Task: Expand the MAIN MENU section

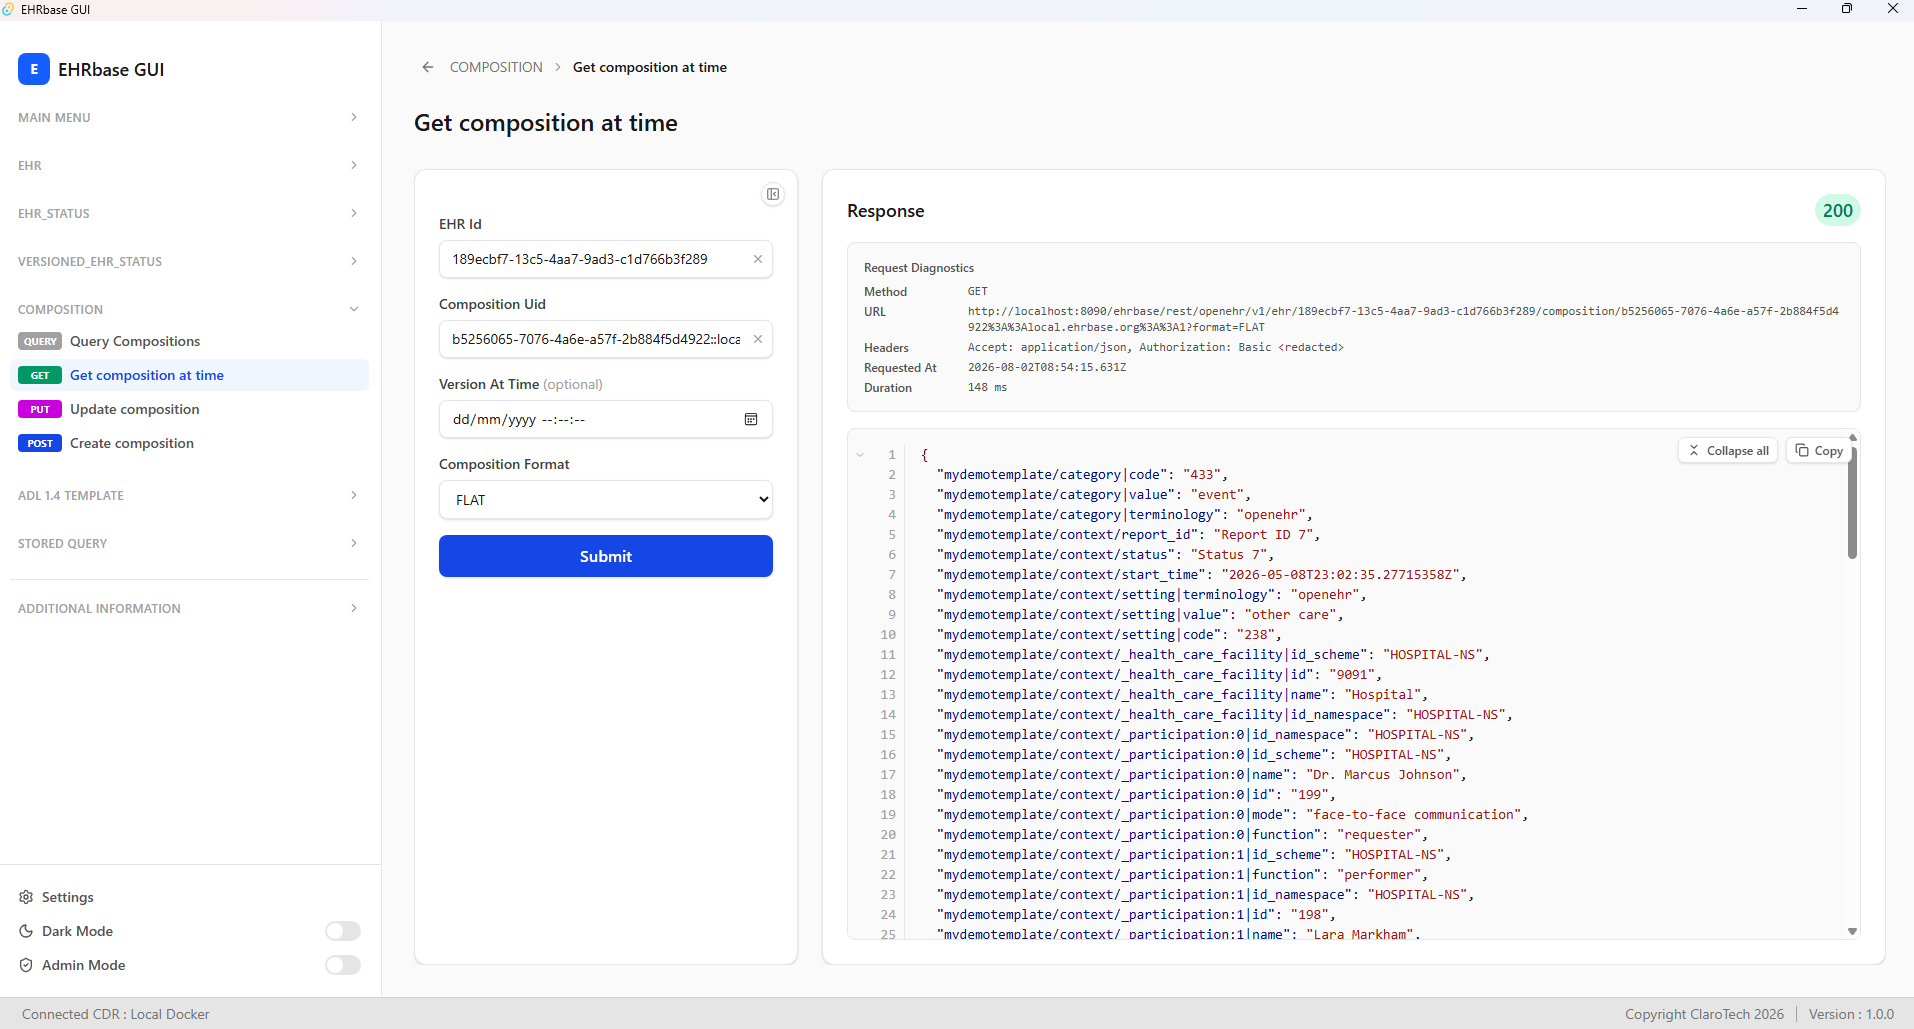Action: 189,117
